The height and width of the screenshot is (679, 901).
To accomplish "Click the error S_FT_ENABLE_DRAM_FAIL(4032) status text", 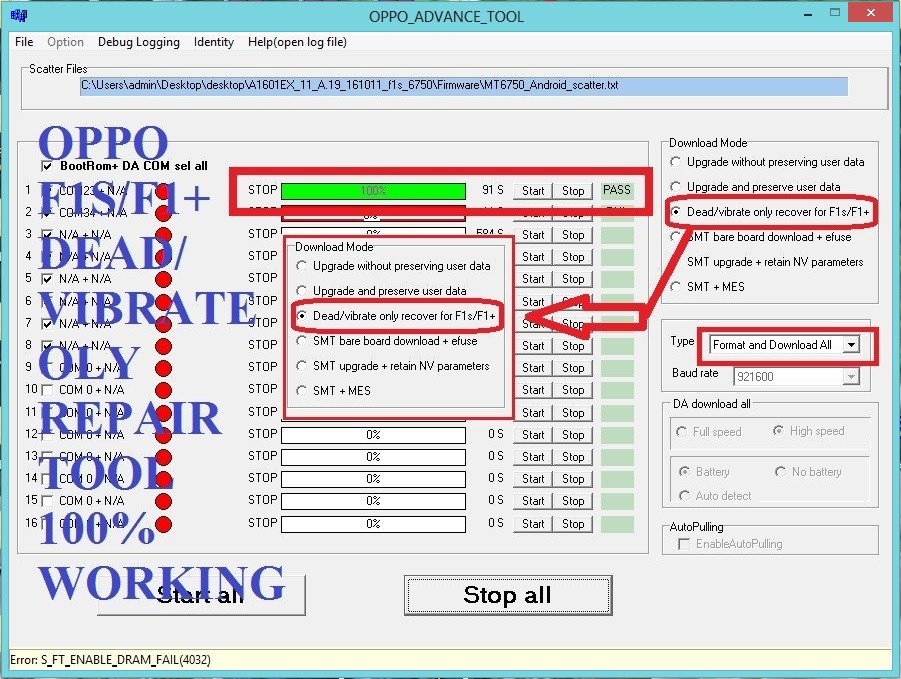I will pos(110,660).
